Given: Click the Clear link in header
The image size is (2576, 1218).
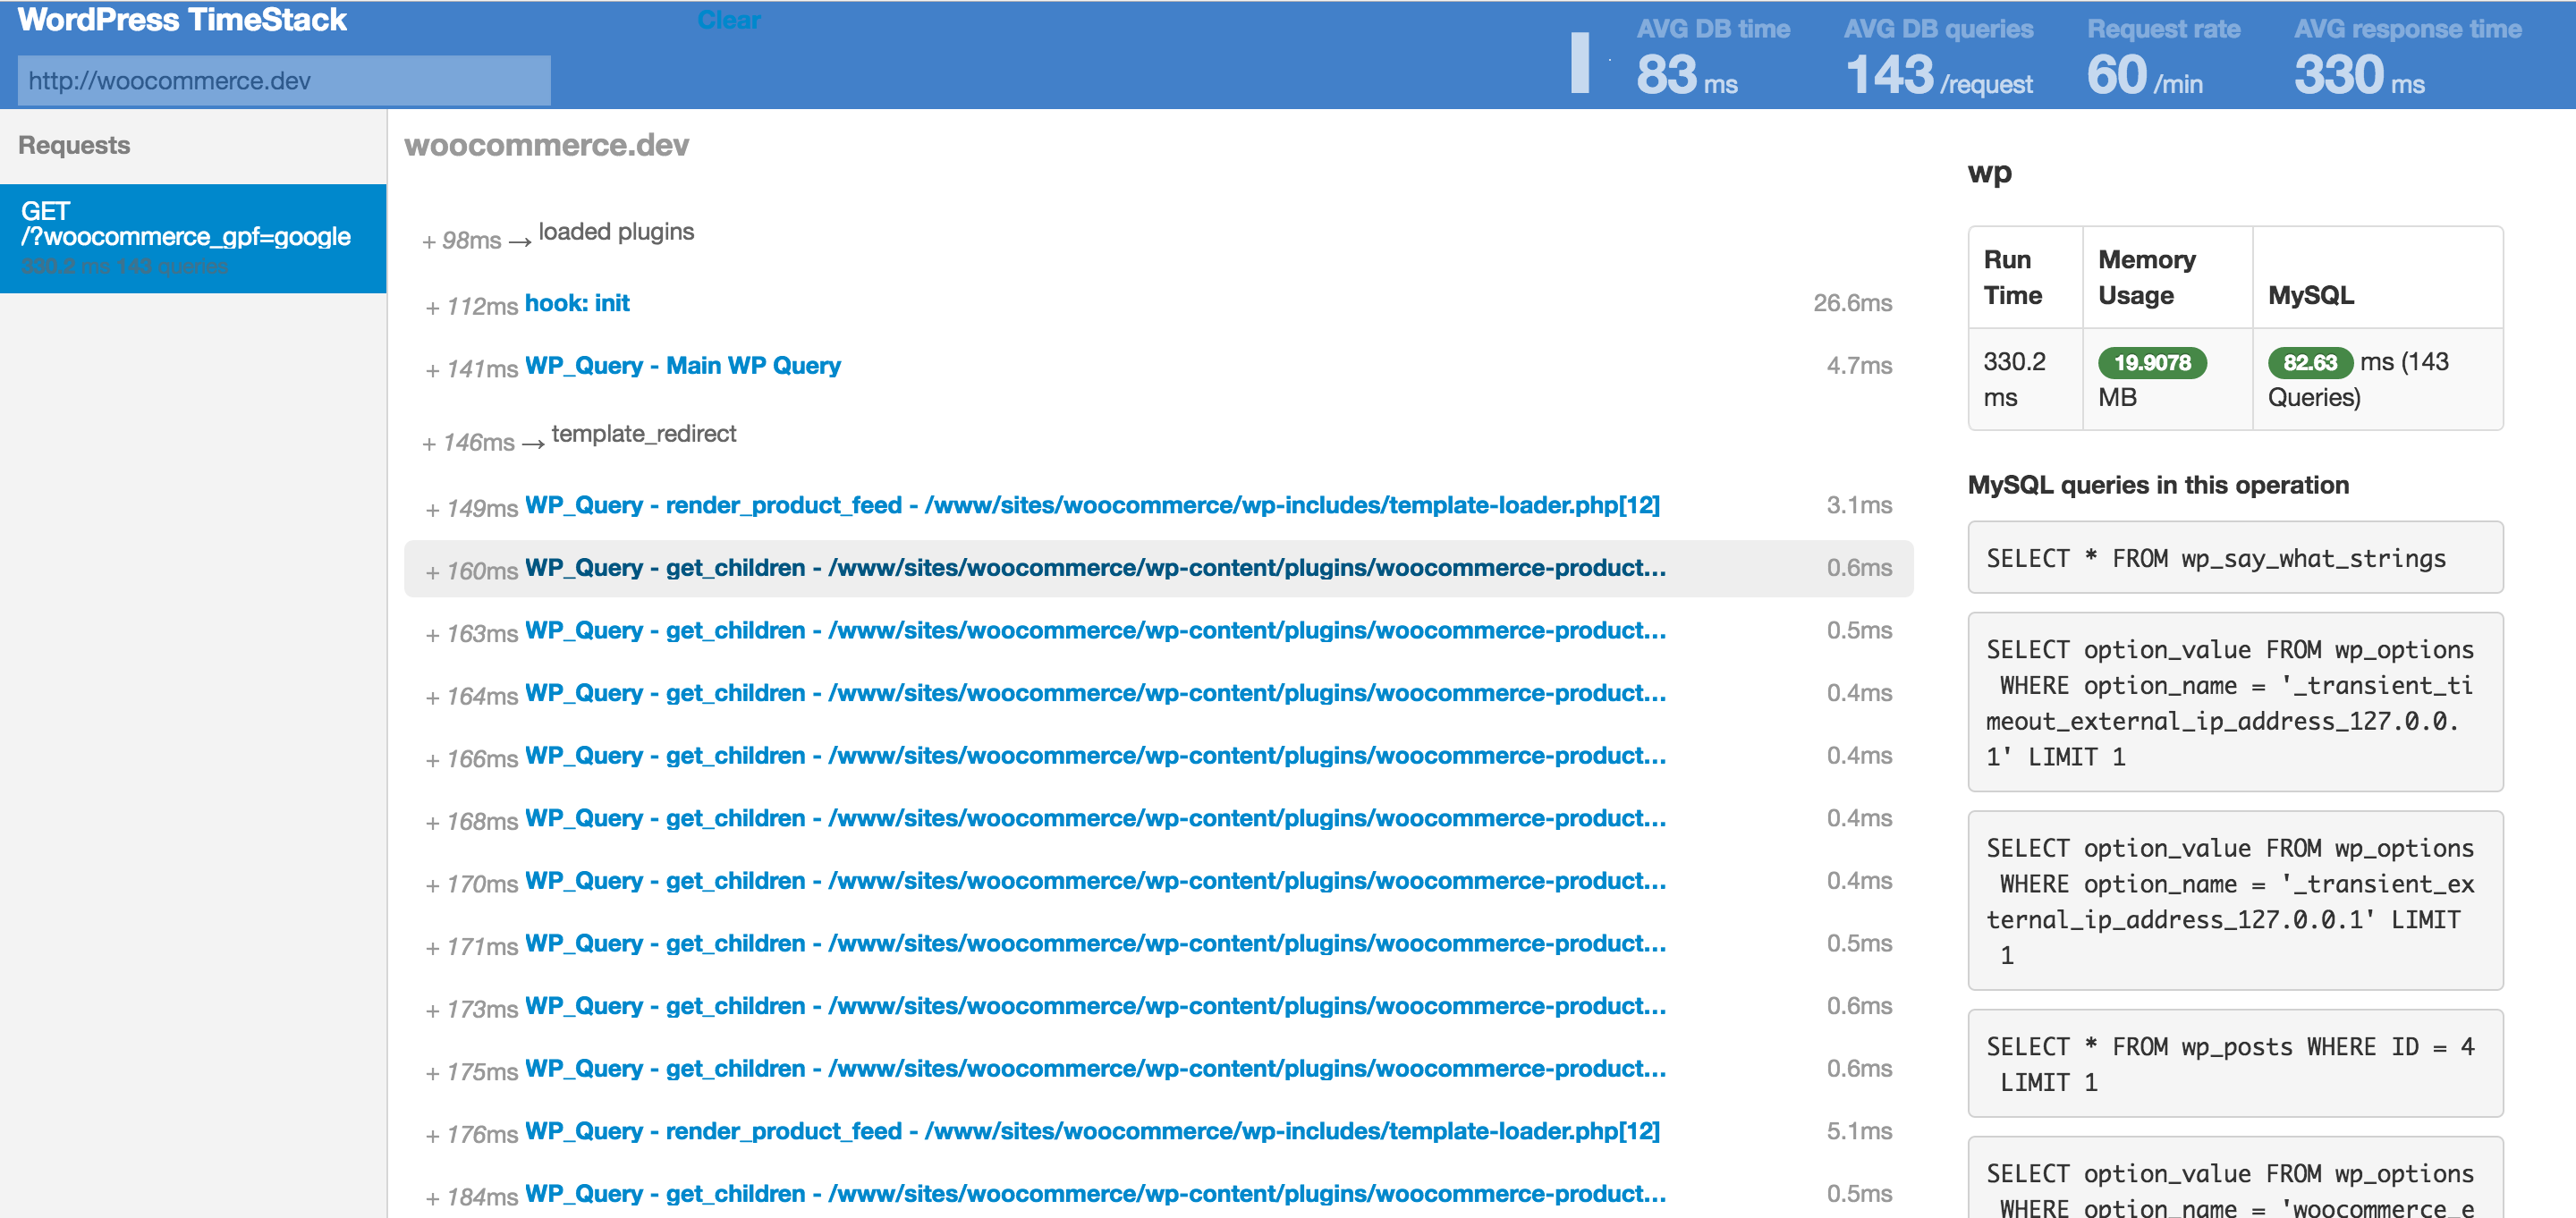Looking at the screenshot, I should point(729,20).
